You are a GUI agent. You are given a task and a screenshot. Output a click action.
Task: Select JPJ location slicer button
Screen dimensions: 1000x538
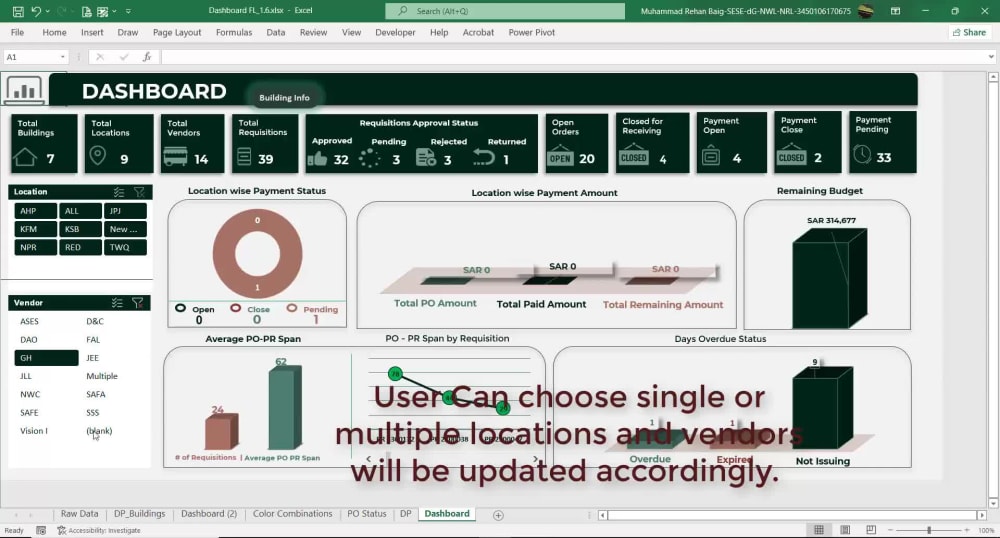pos(125,211)
